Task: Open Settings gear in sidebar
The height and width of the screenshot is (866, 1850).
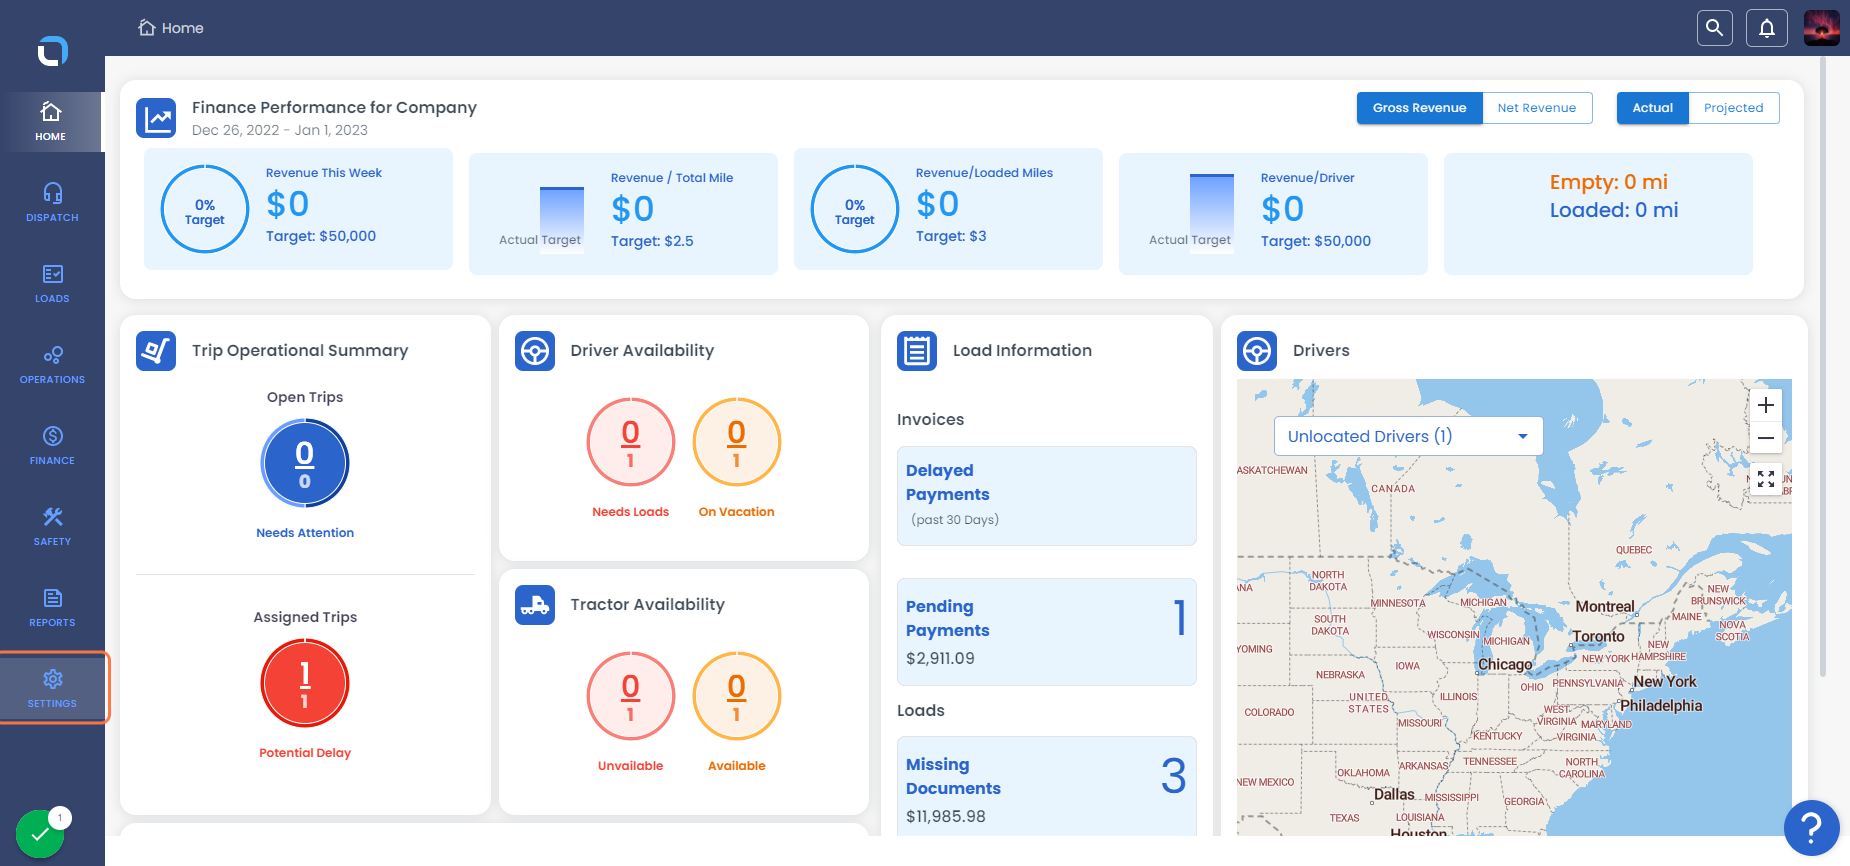Action: click(52, 688)
